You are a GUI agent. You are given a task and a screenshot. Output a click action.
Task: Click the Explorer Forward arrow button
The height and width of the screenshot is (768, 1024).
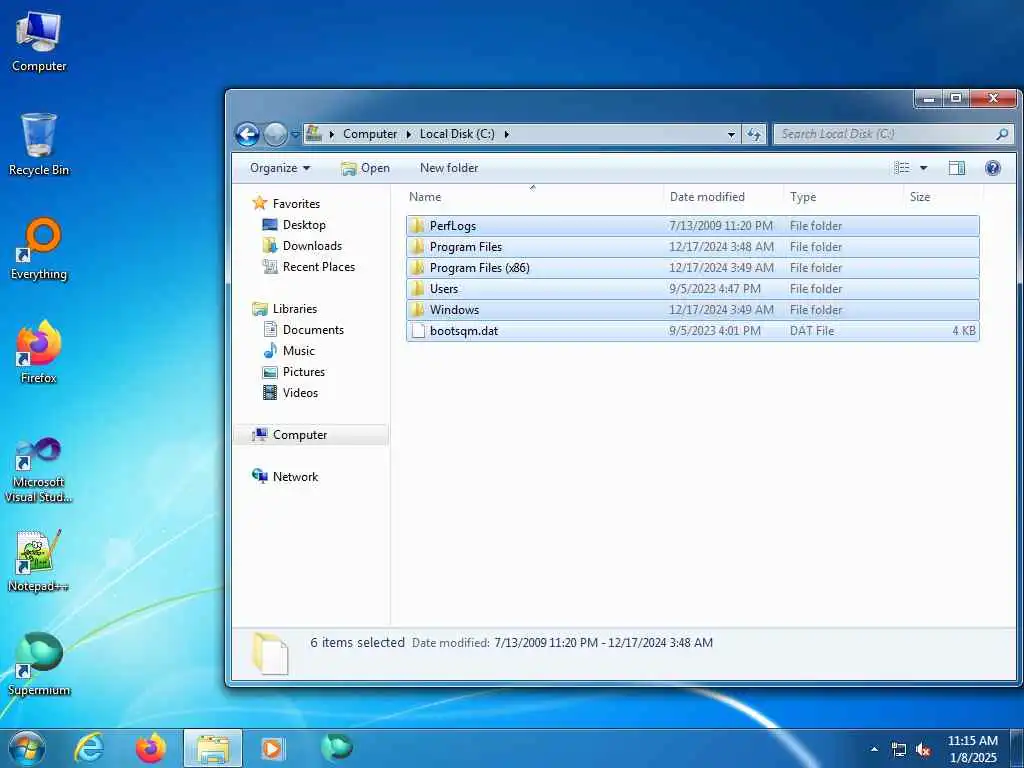(x=275, y=135)
